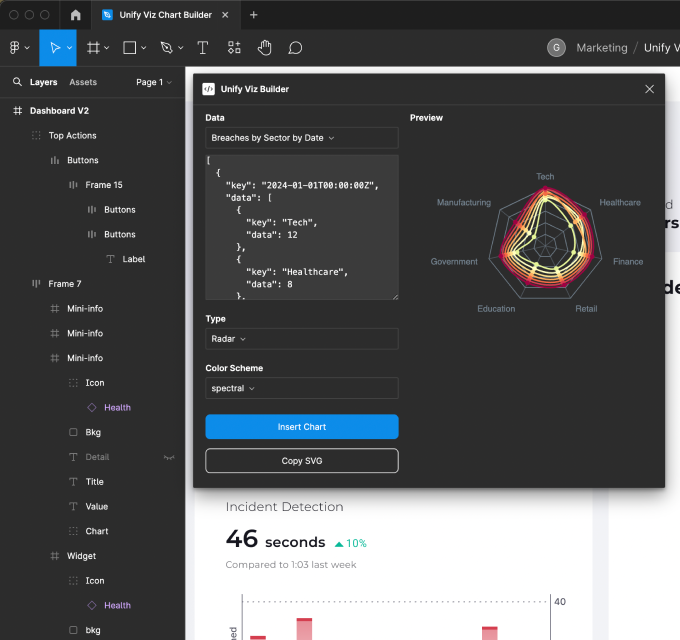The image size is (680, 640).
Task: Select the Move tool
Action: [x=55, y=47]
